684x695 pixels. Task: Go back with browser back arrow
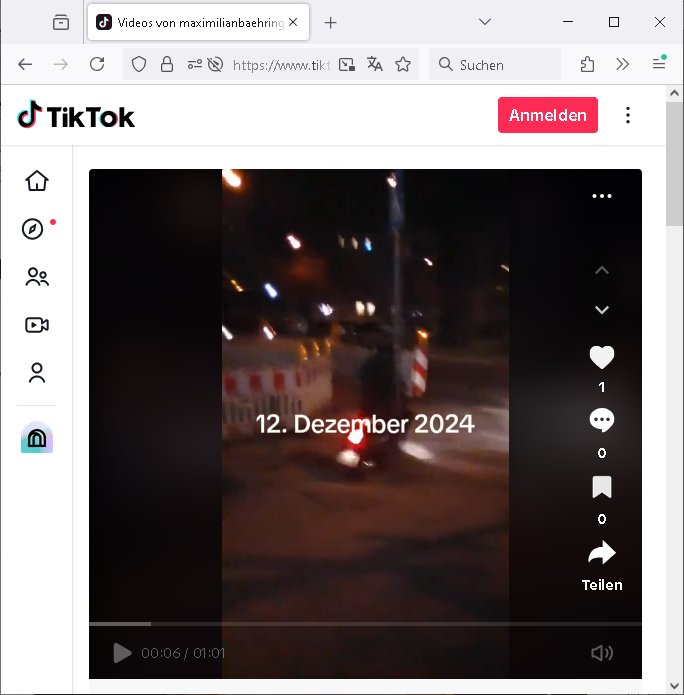point(25,65)
